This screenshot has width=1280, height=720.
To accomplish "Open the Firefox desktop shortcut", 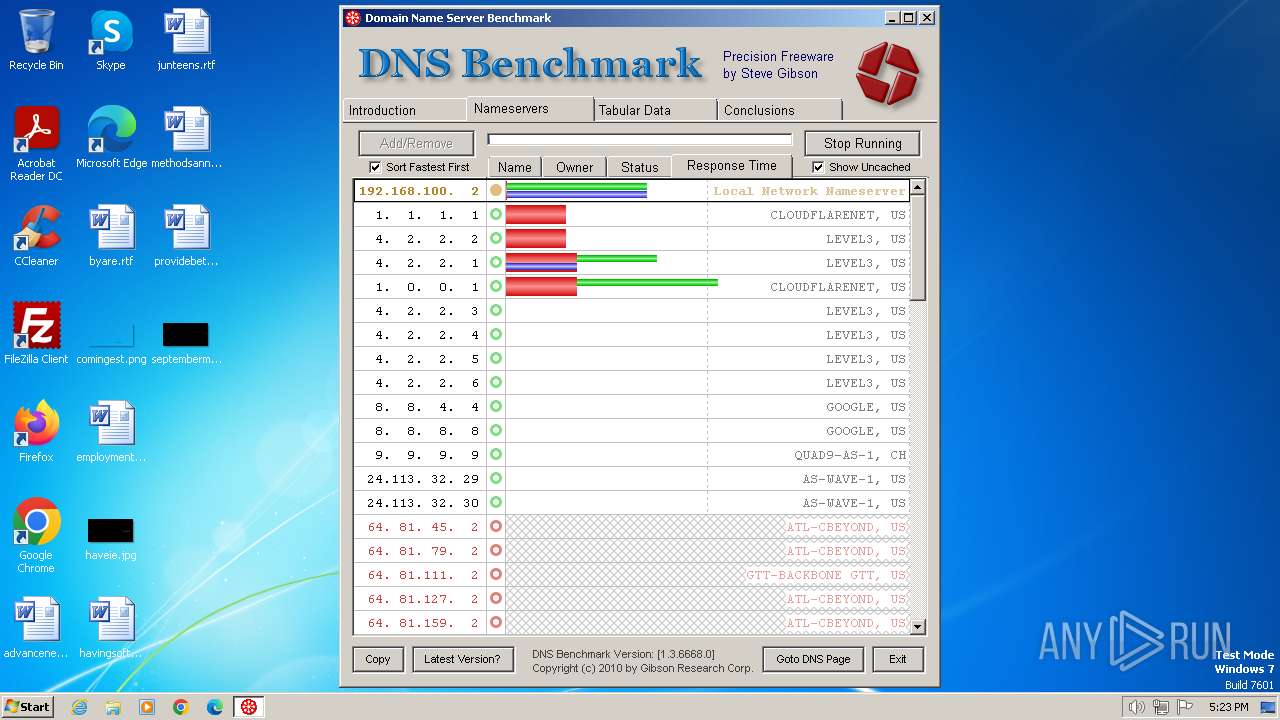I will [x=36, y=432].
